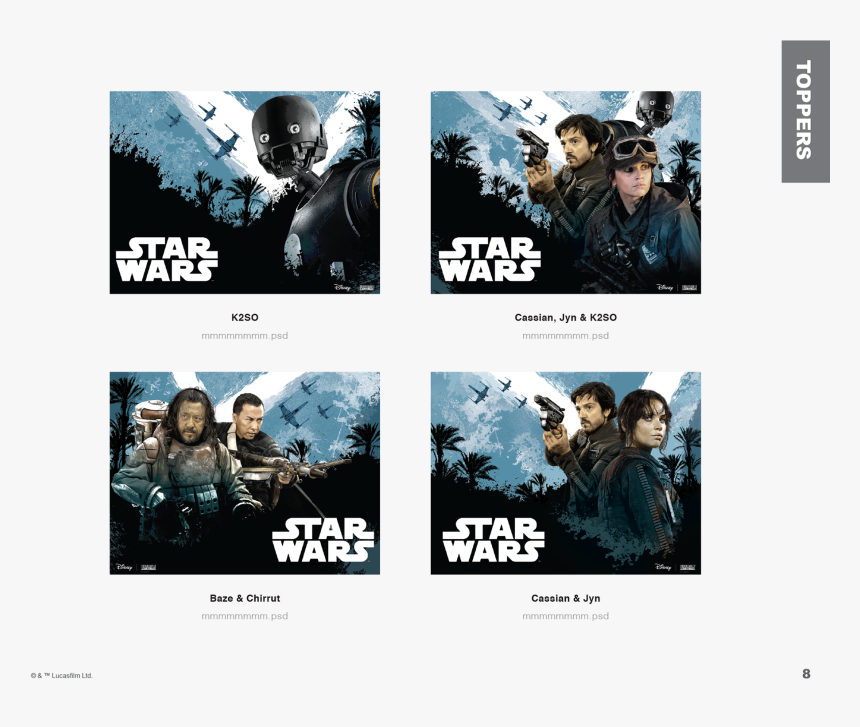Click the K2SO caption text

click(x=245, y=317)
